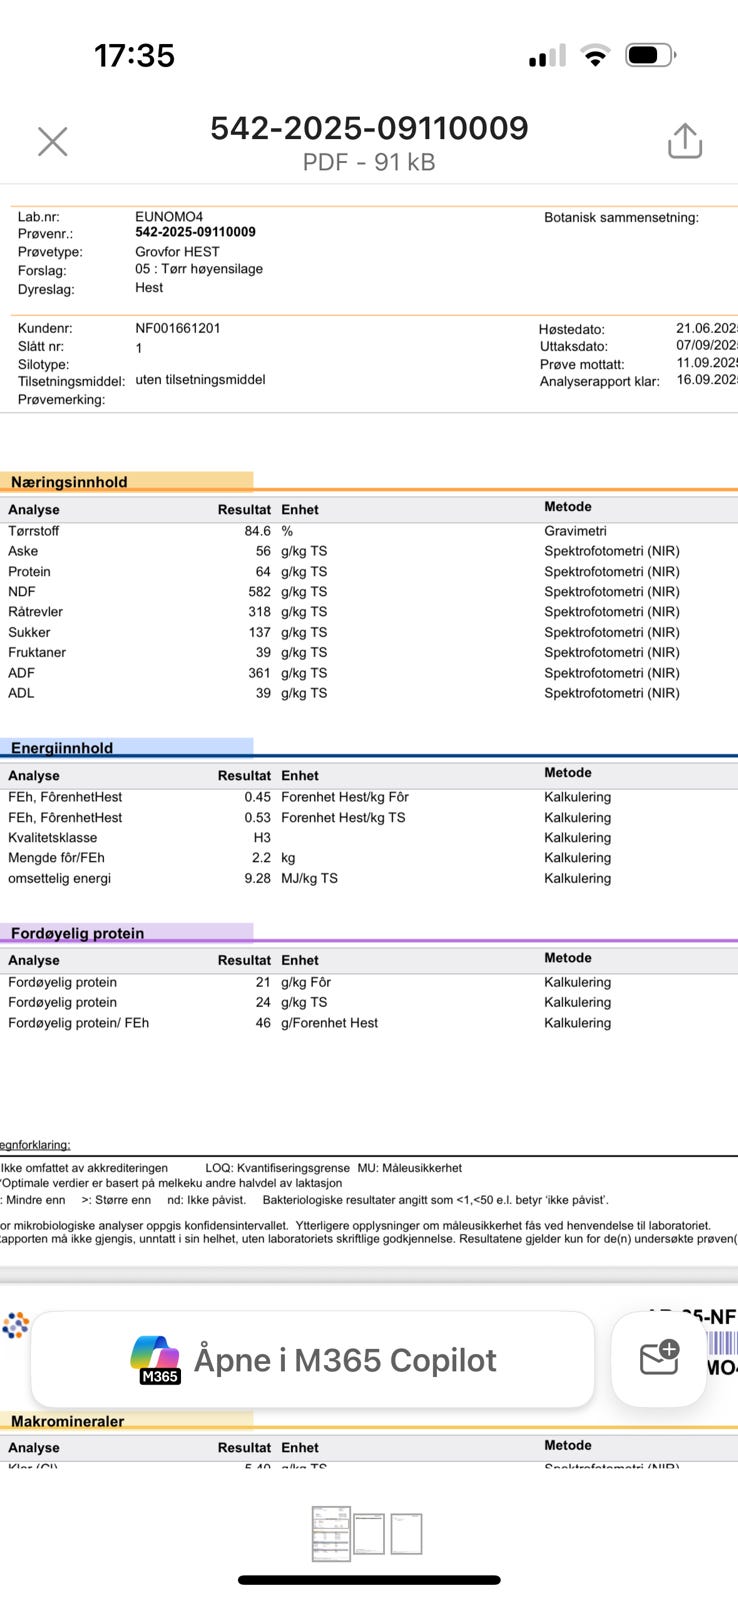Tap the mail compose icon button

click(659, 1358)
